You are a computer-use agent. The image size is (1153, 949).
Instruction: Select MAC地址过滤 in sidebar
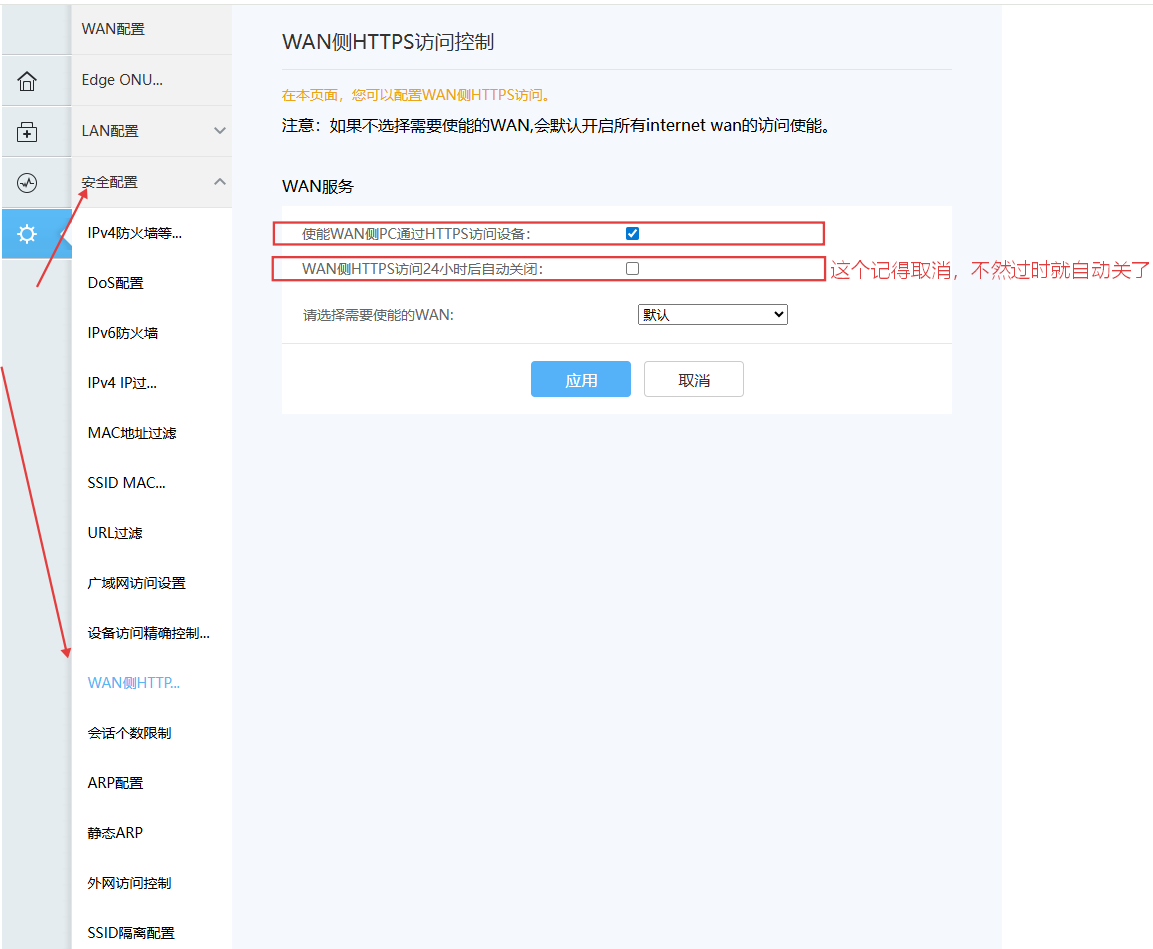pos(132,433)
